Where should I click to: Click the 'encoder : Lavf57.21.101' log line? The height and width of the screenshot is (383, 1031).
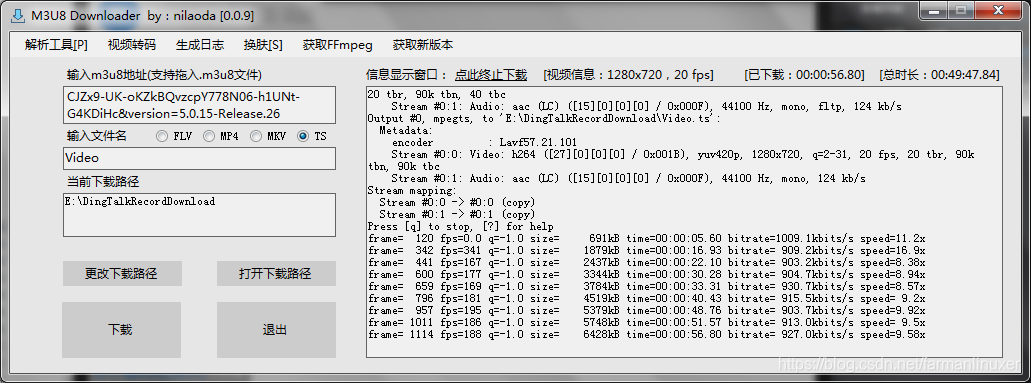(485, 142)
